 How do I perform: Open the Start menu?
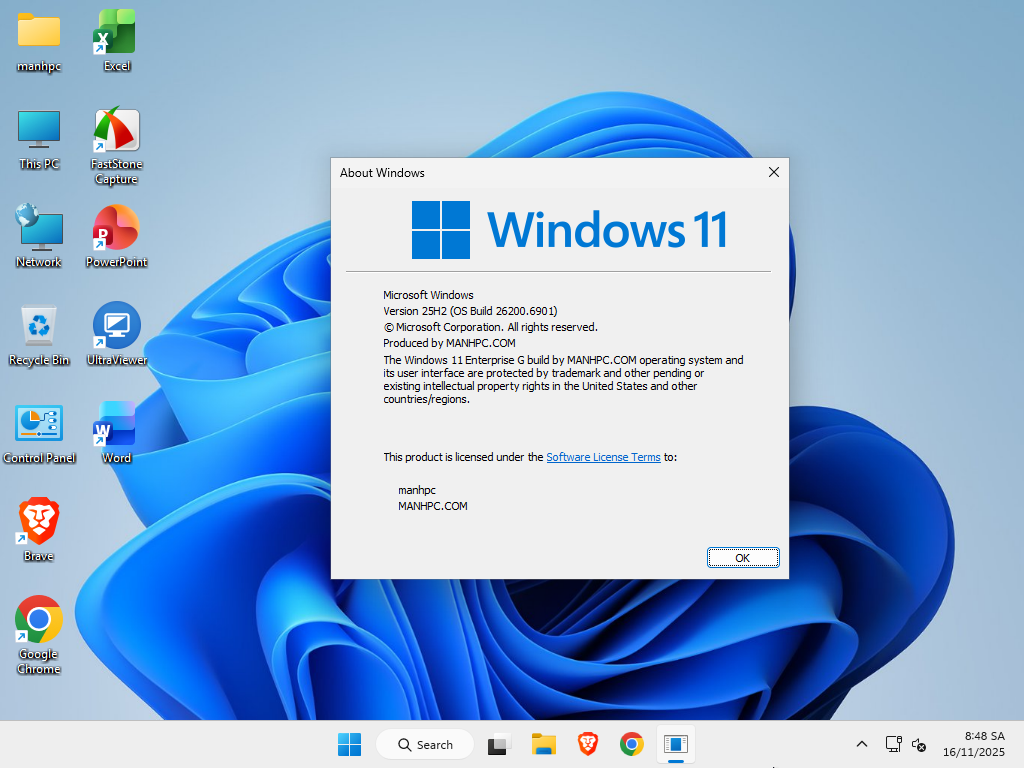click(348, 744)
